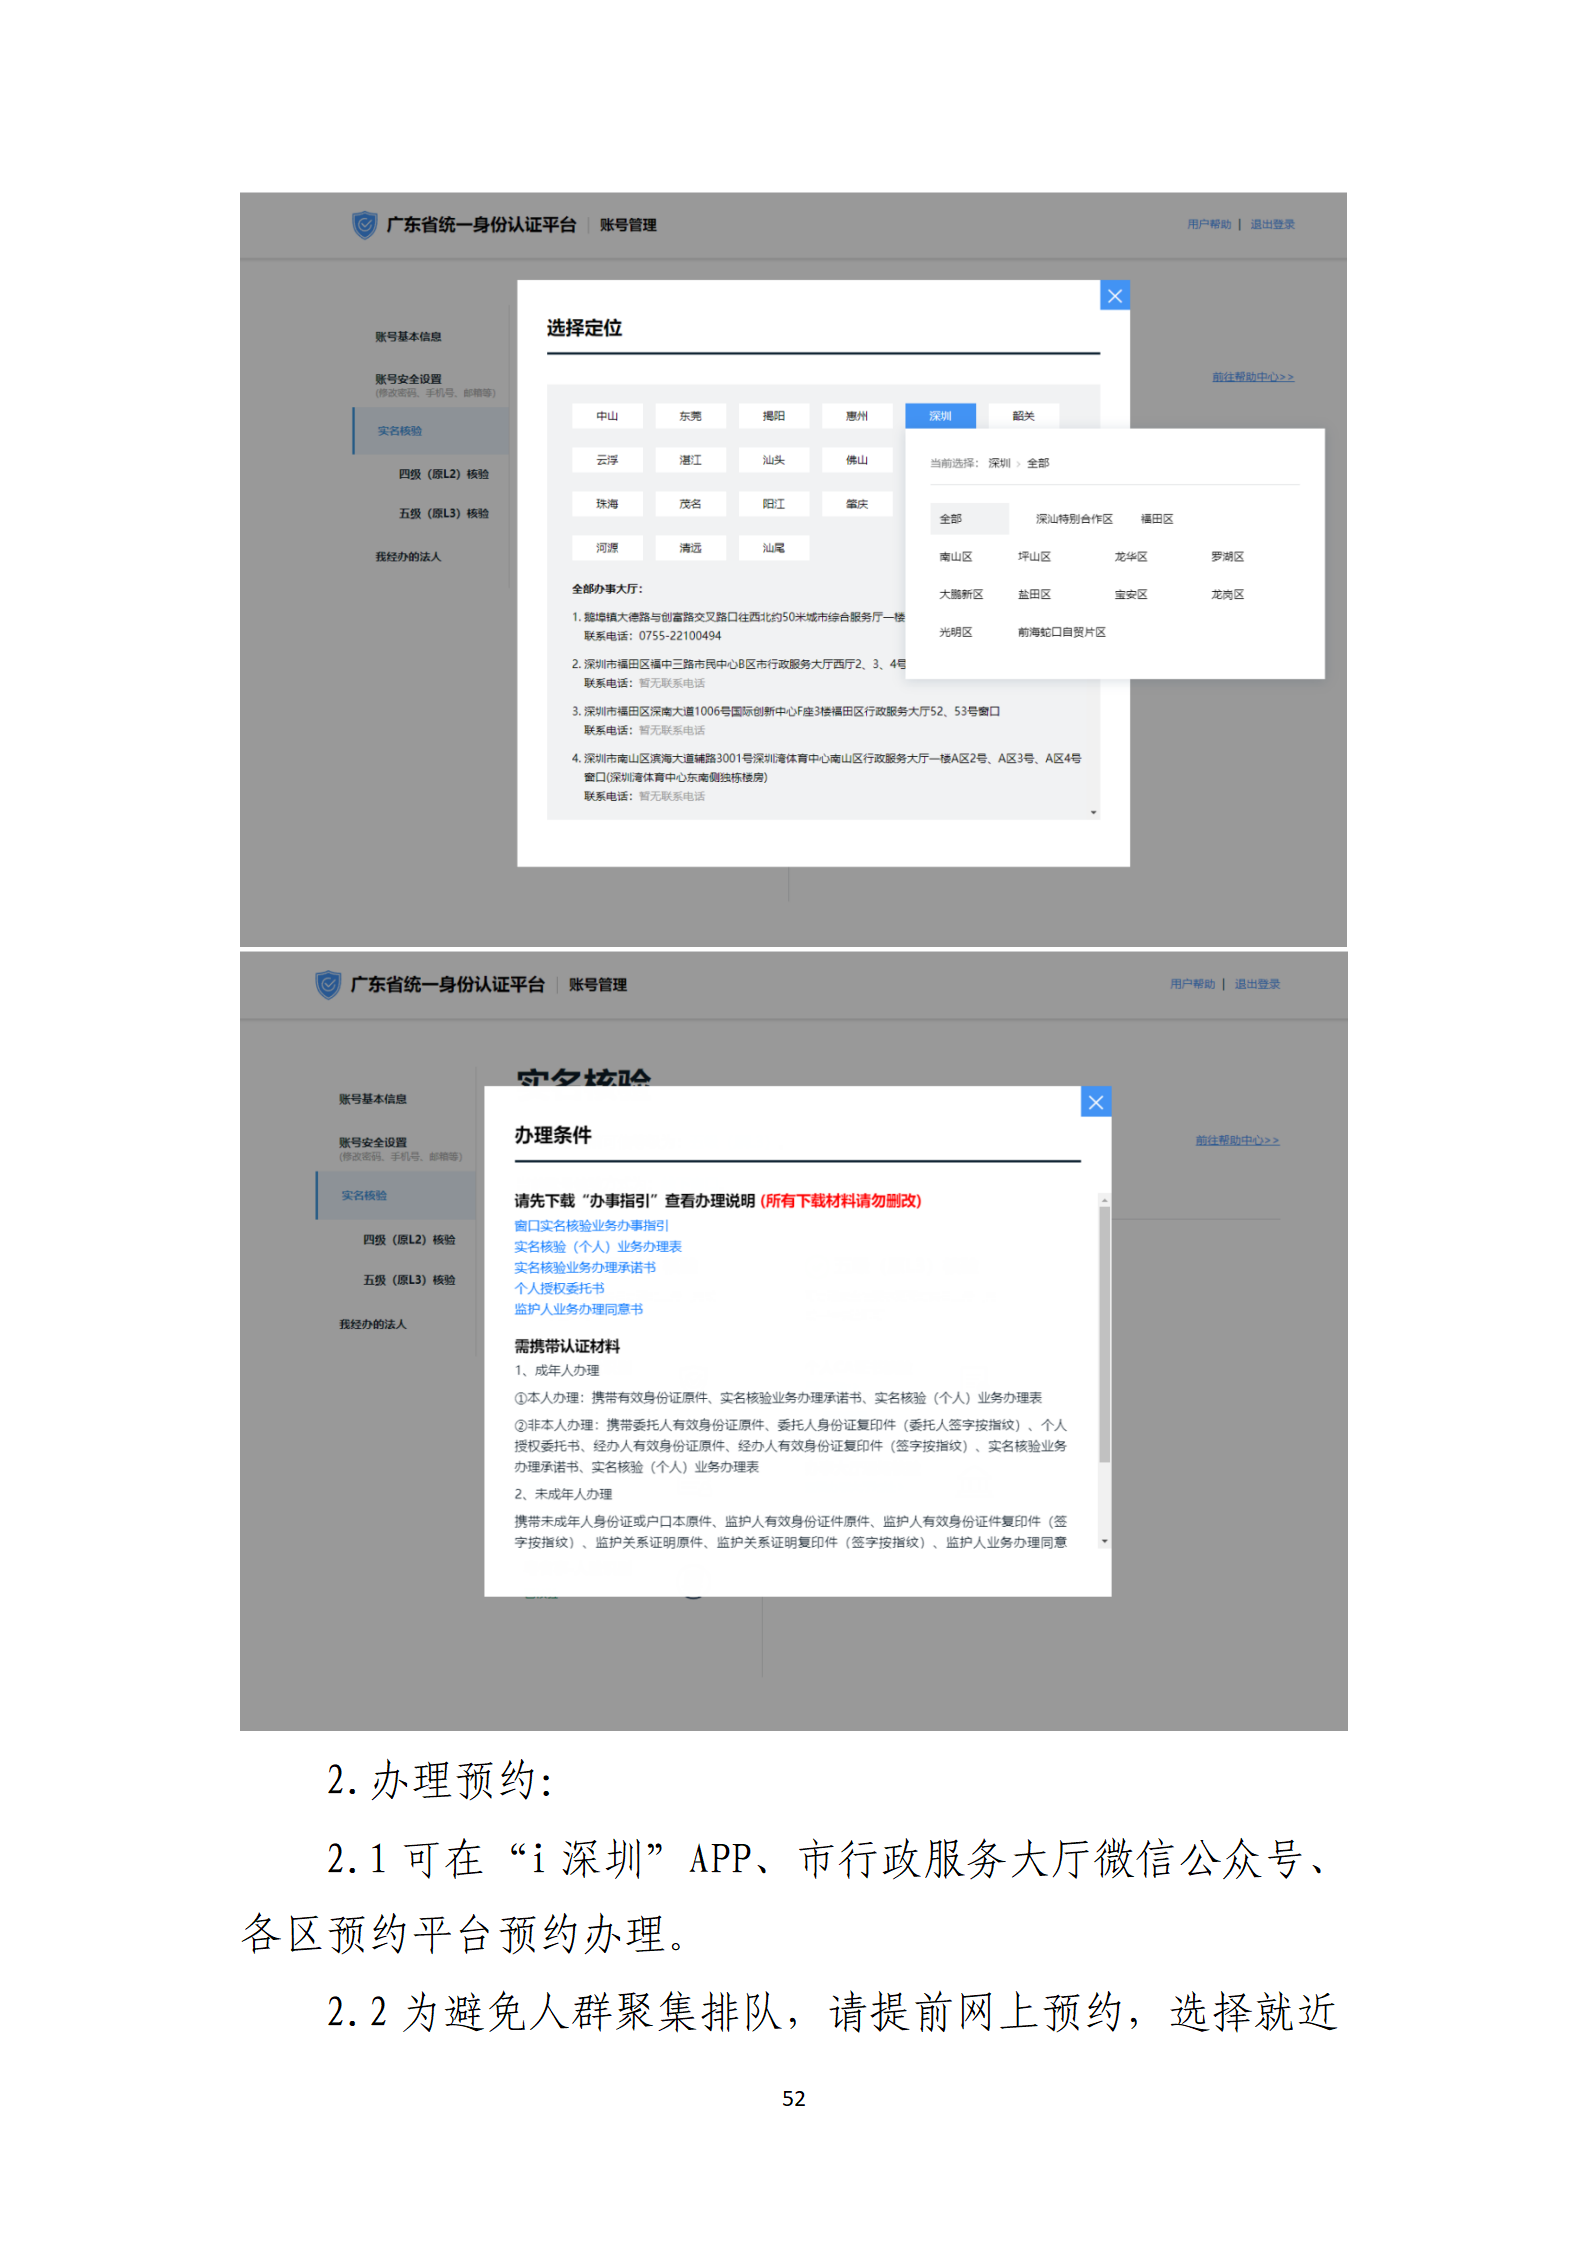Download 监护人业务办理同意书 link
The width and height of the screenshot is (1587, 2245).
[578, 1309]
